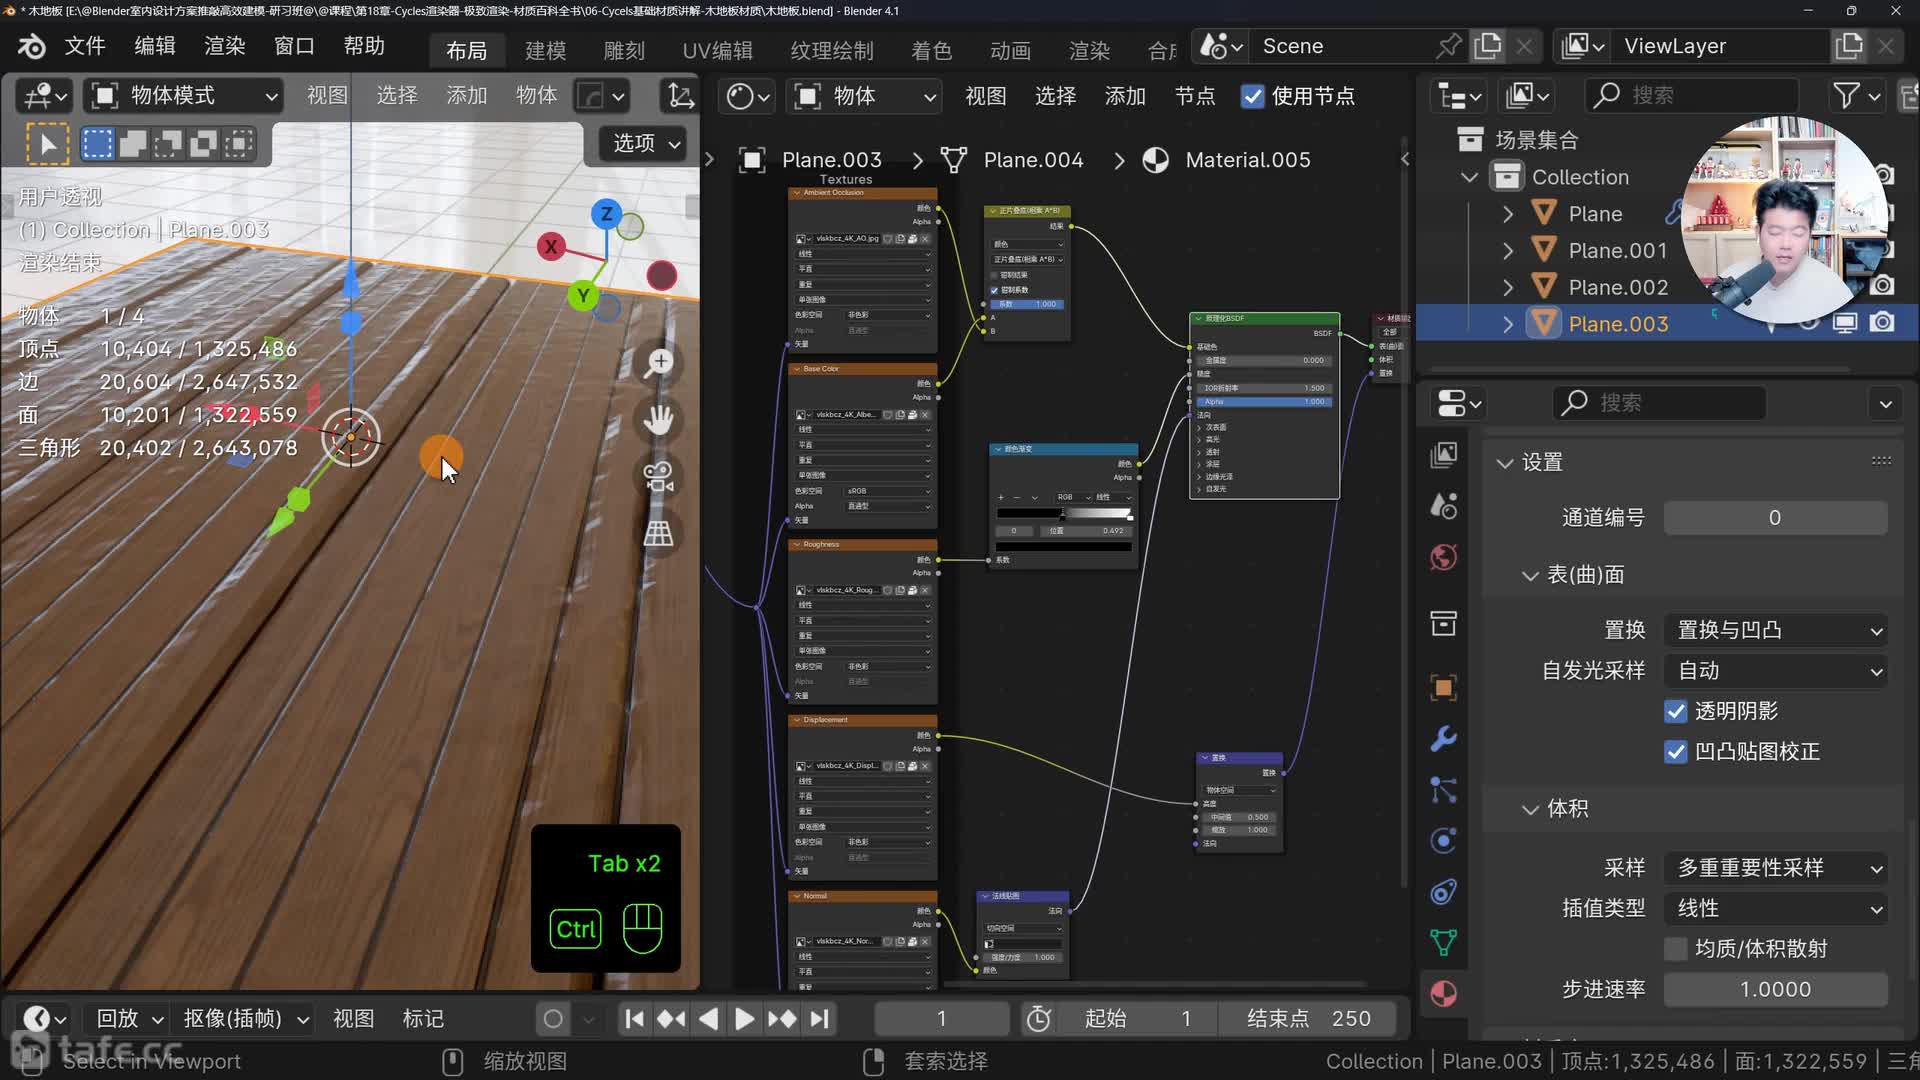Viewport: 1920px width, 1080px height.
Task: Click the zoom magnifier viewport gizmo
Action: (659, 363)
